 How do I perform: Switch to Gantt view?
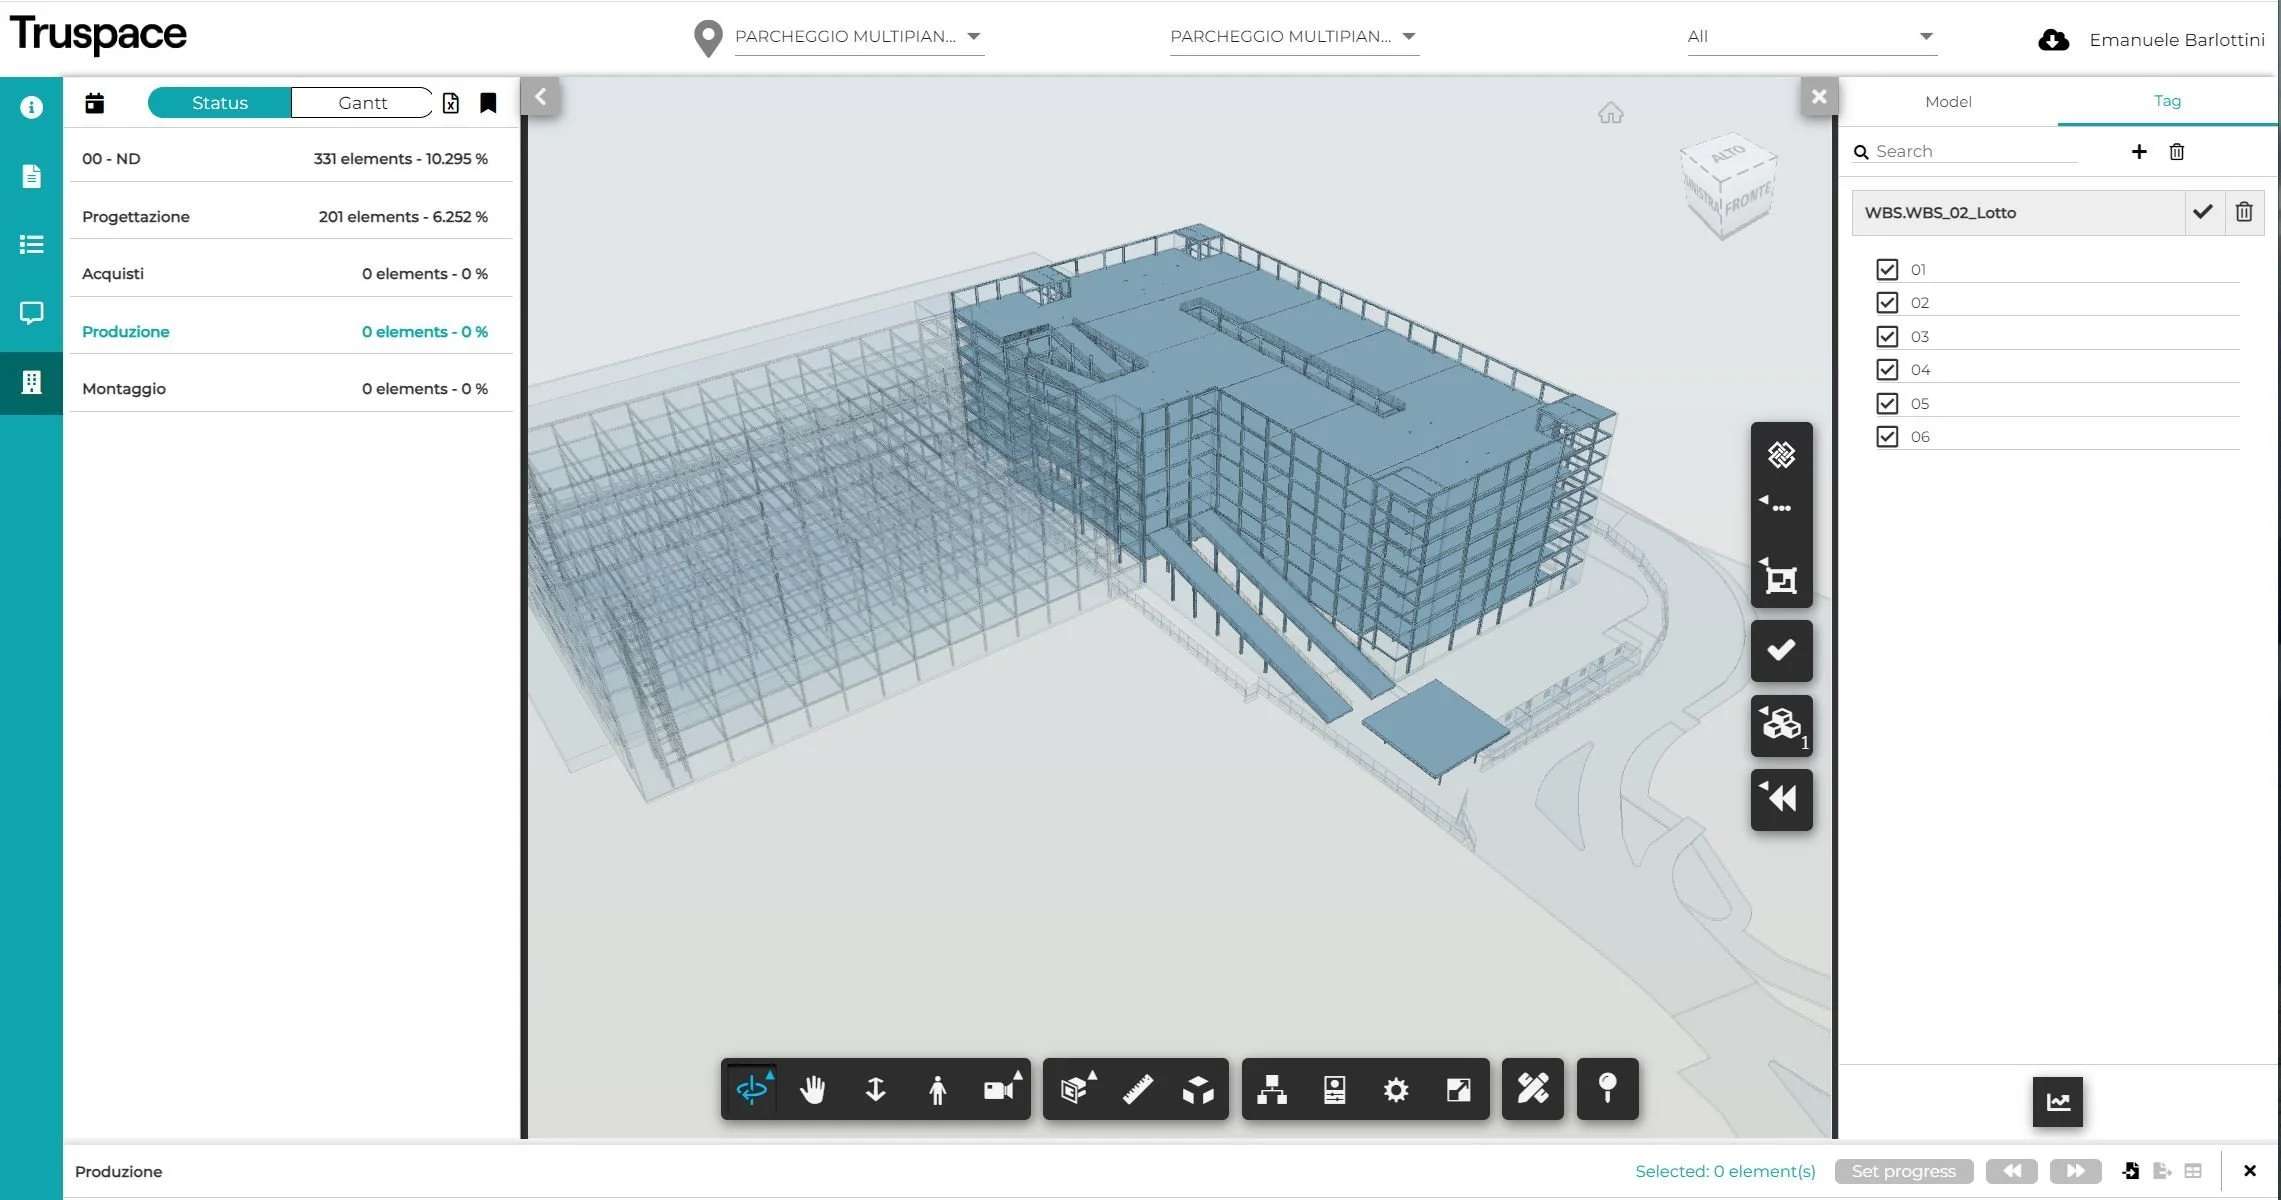tap(362, 103)
